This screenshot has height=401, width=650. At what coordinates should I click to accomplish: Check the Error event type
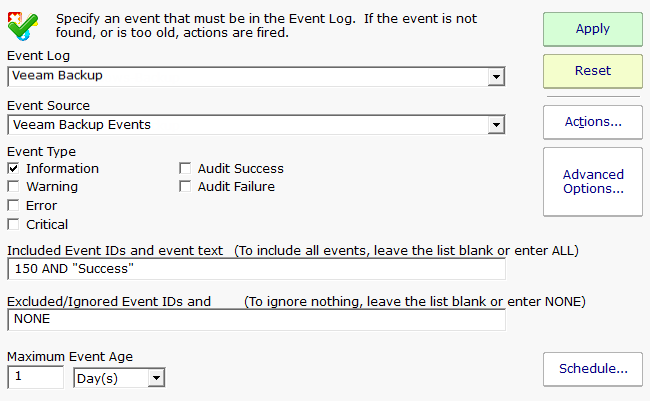pyautogui.click(x=14, y=206)
